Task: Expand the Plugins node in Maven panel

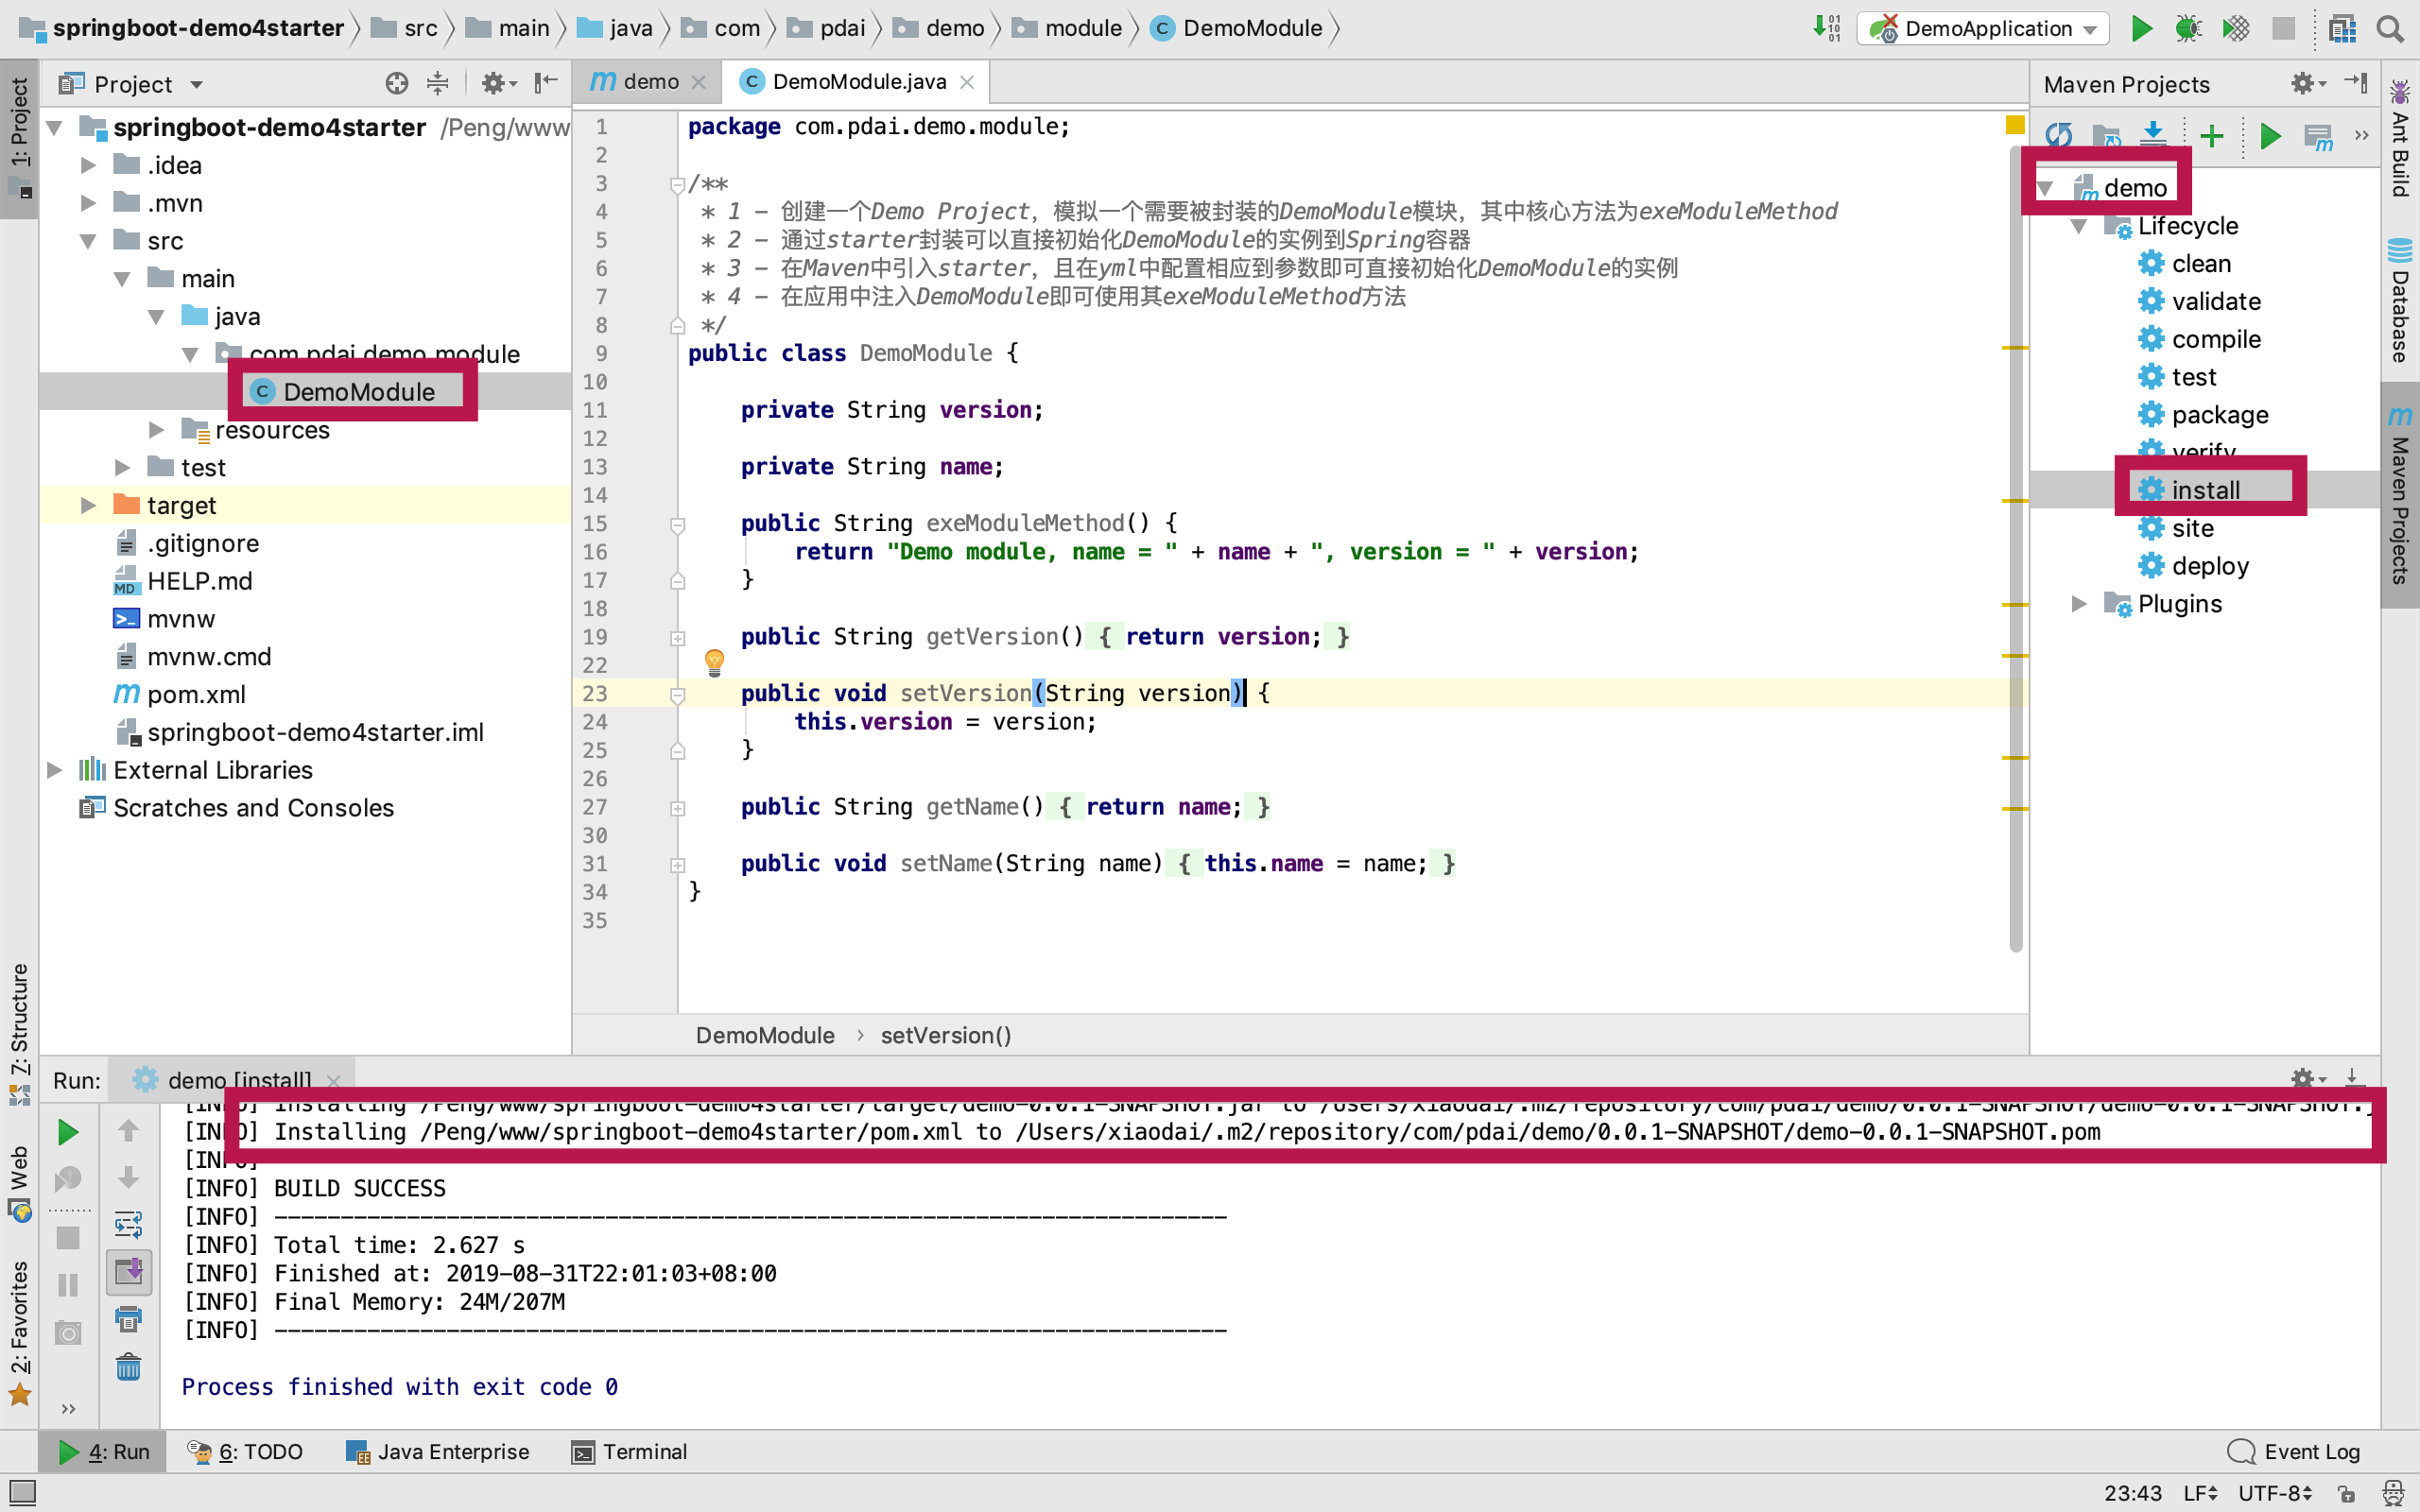Action: tap(2078, 604)
